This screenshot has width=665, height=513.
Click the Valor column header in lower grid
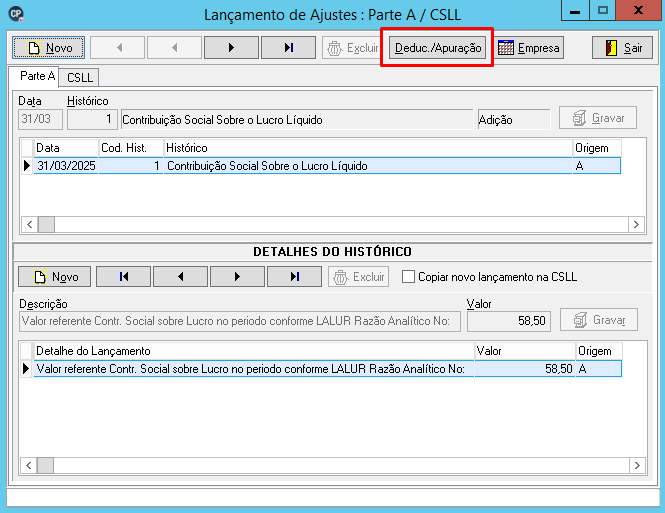pyautogui.click(x=525, y=351)
